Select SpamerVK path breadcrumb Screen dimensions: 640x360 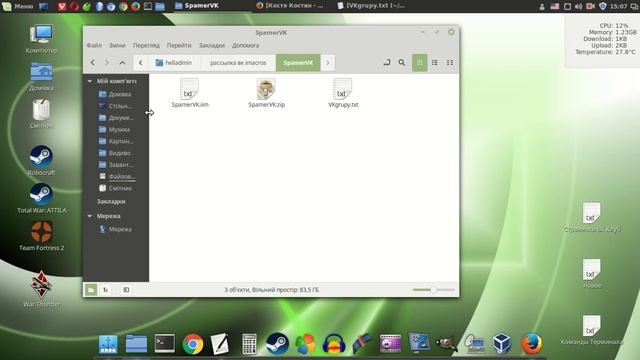pos(298,62)
